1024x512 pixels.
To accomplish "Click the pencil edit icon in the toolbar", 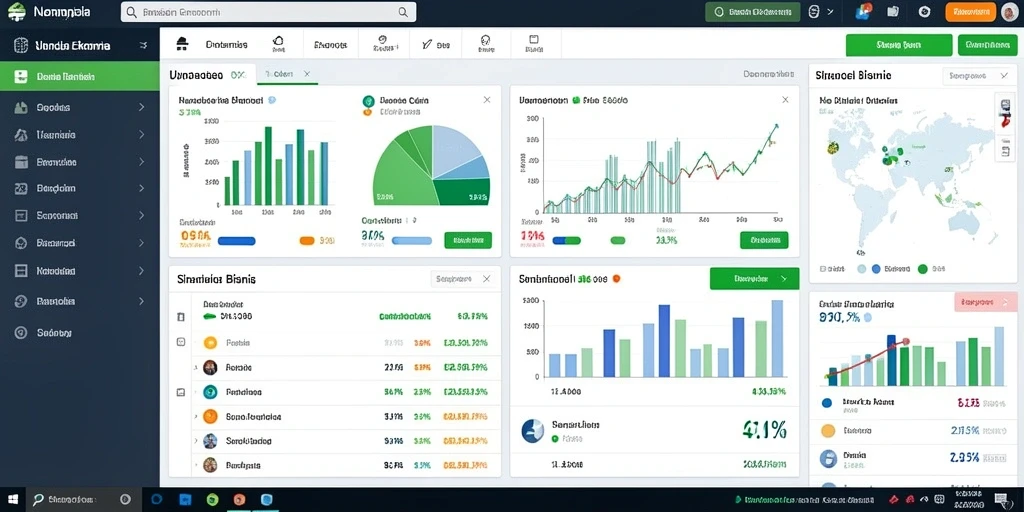I will [427, 45].
